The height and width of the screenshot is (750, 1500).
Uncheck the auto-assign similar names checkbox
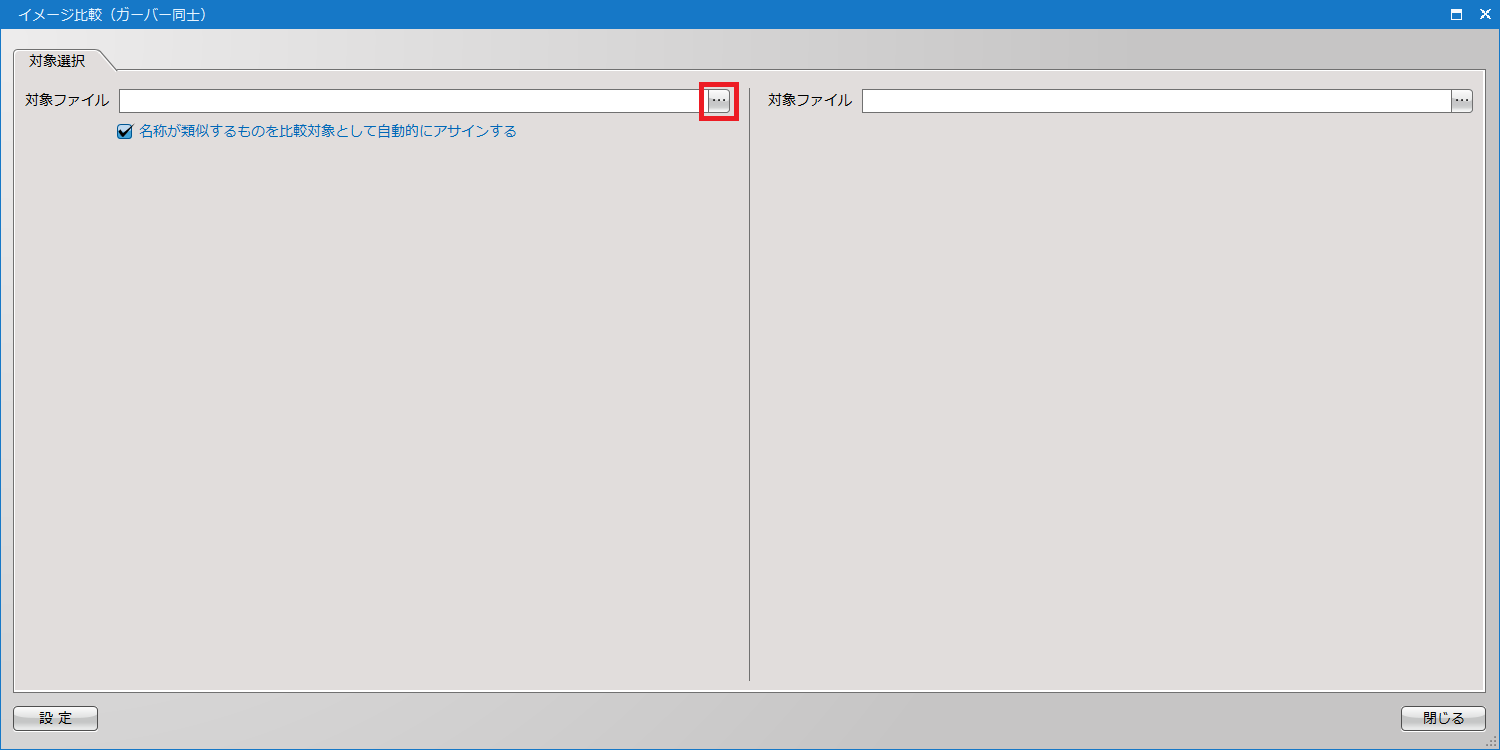(x=125, y=131)
